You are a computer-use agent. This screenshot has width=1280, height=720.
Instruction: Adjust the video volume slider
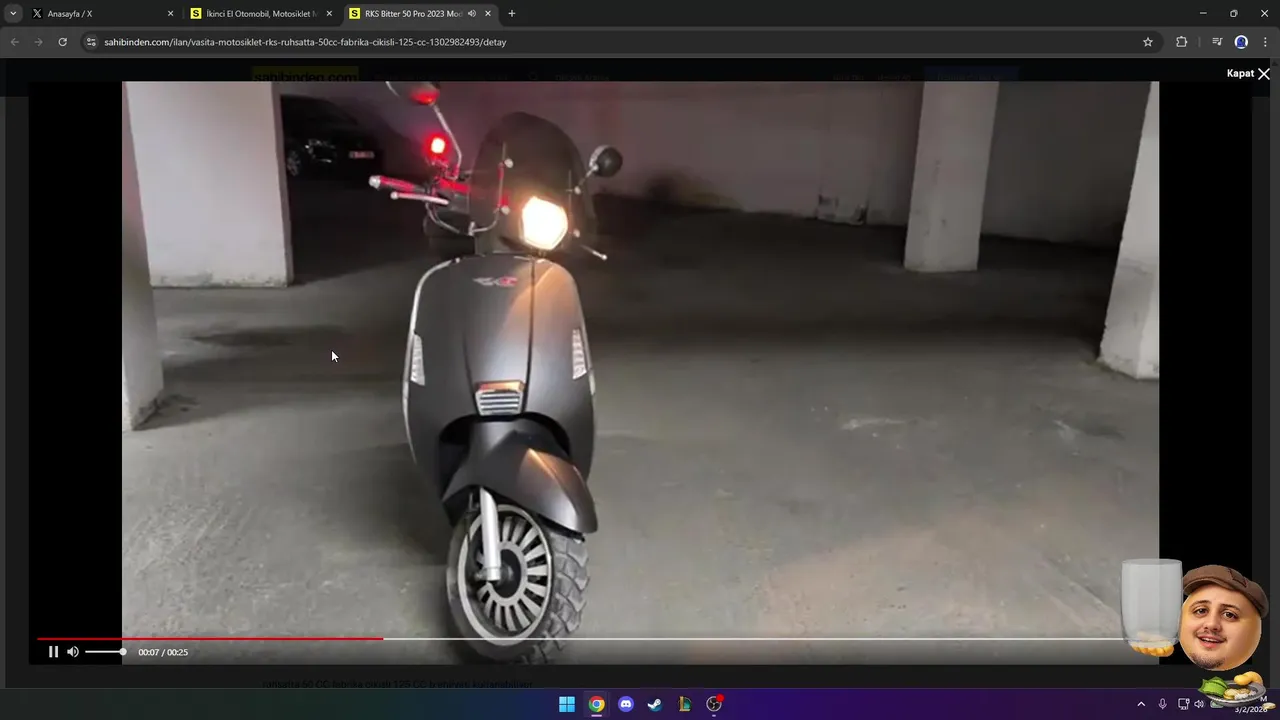(x=105, y=652)
